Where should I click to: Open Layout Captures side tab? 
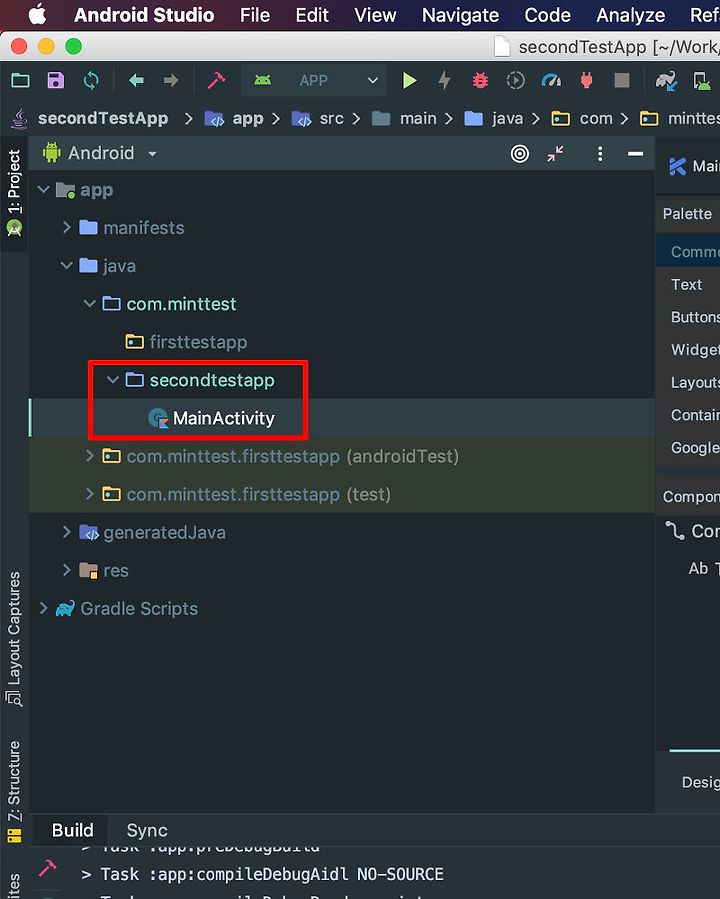pos(14,638)
